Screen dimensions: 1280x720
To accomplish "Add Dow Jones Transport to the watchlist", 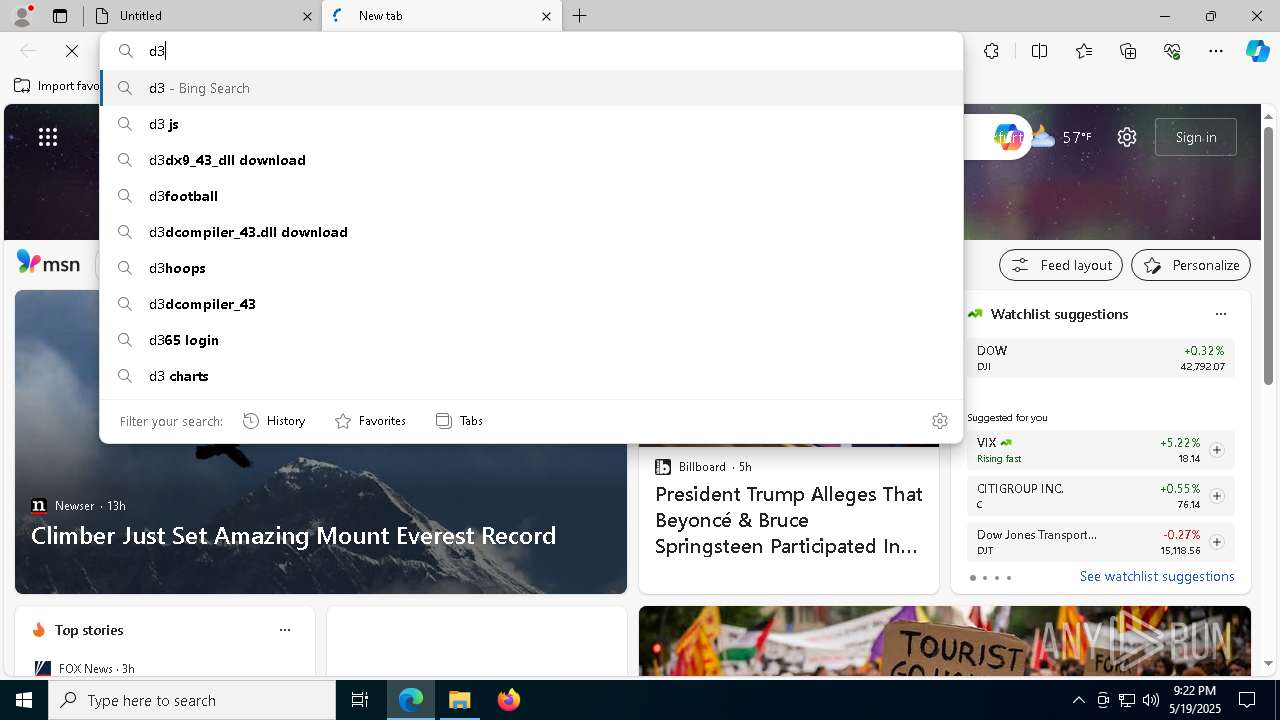I will tap(1216, 542).
